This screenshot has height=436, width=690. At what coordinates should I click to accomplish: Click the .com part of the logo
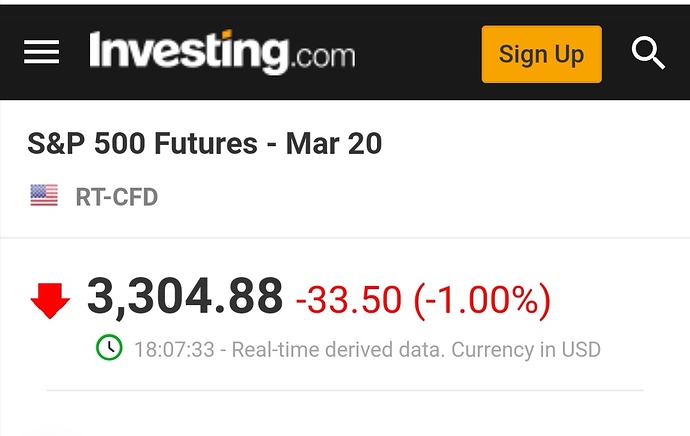(323, 56)
